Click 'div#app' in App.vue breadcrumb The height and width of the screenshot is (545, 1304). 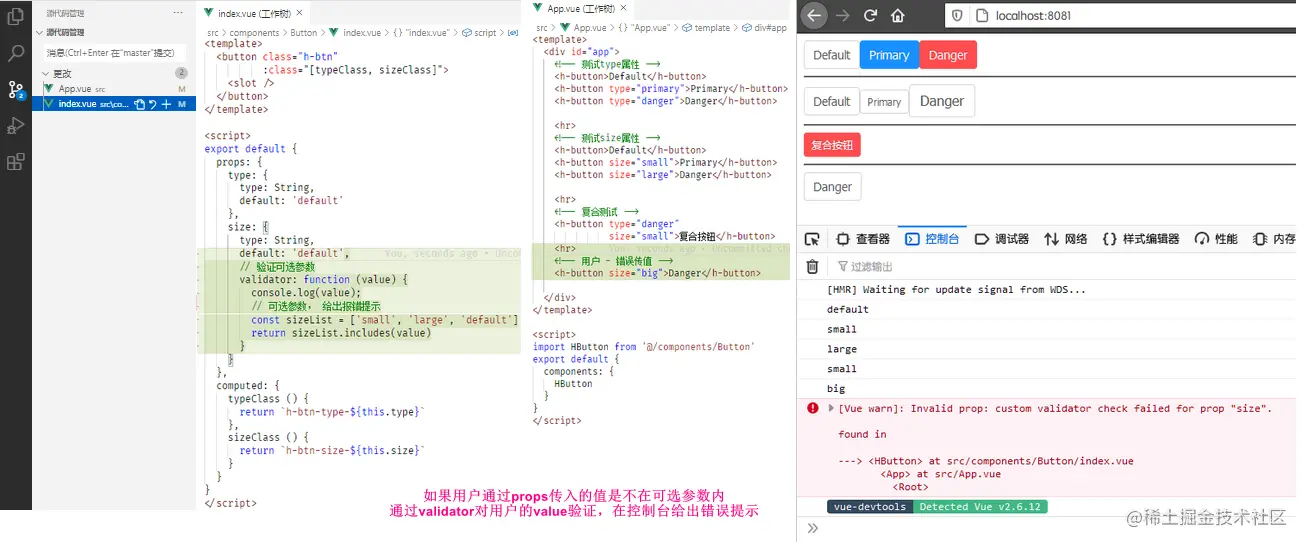coord(770,28)
